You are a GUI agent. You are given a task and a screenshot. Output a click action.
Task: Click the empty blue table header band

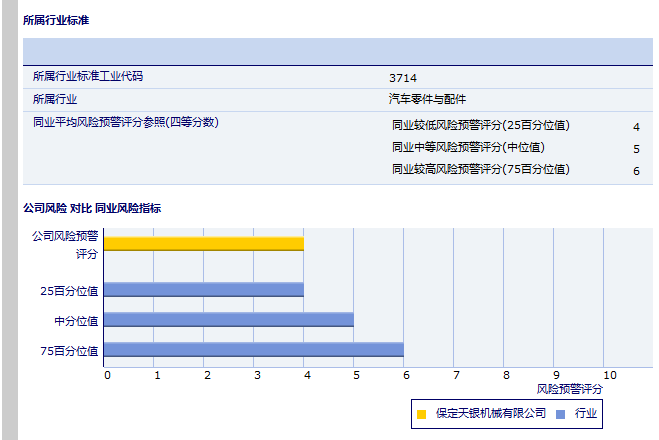click(x=337, y=52)
